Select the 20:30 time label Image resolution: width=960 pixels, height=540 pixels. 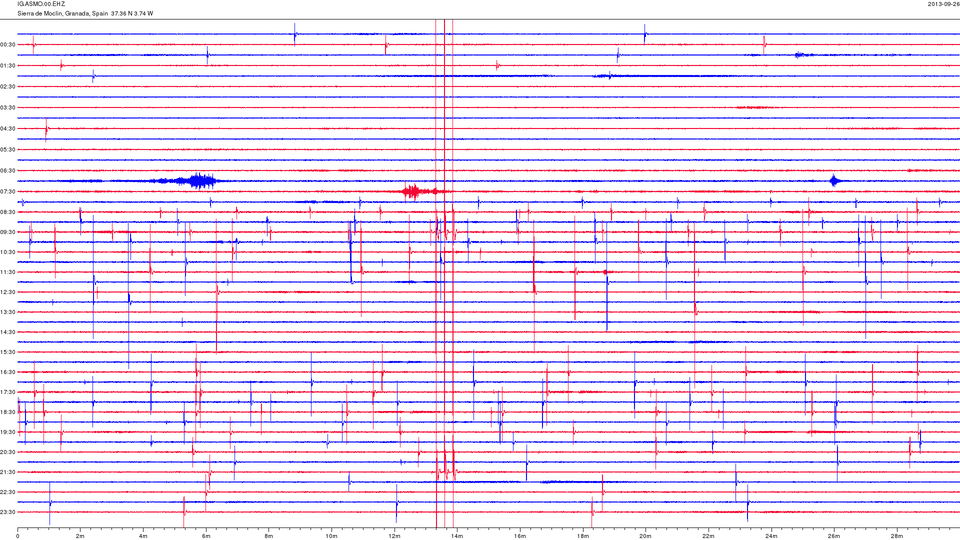coord(8,452)
